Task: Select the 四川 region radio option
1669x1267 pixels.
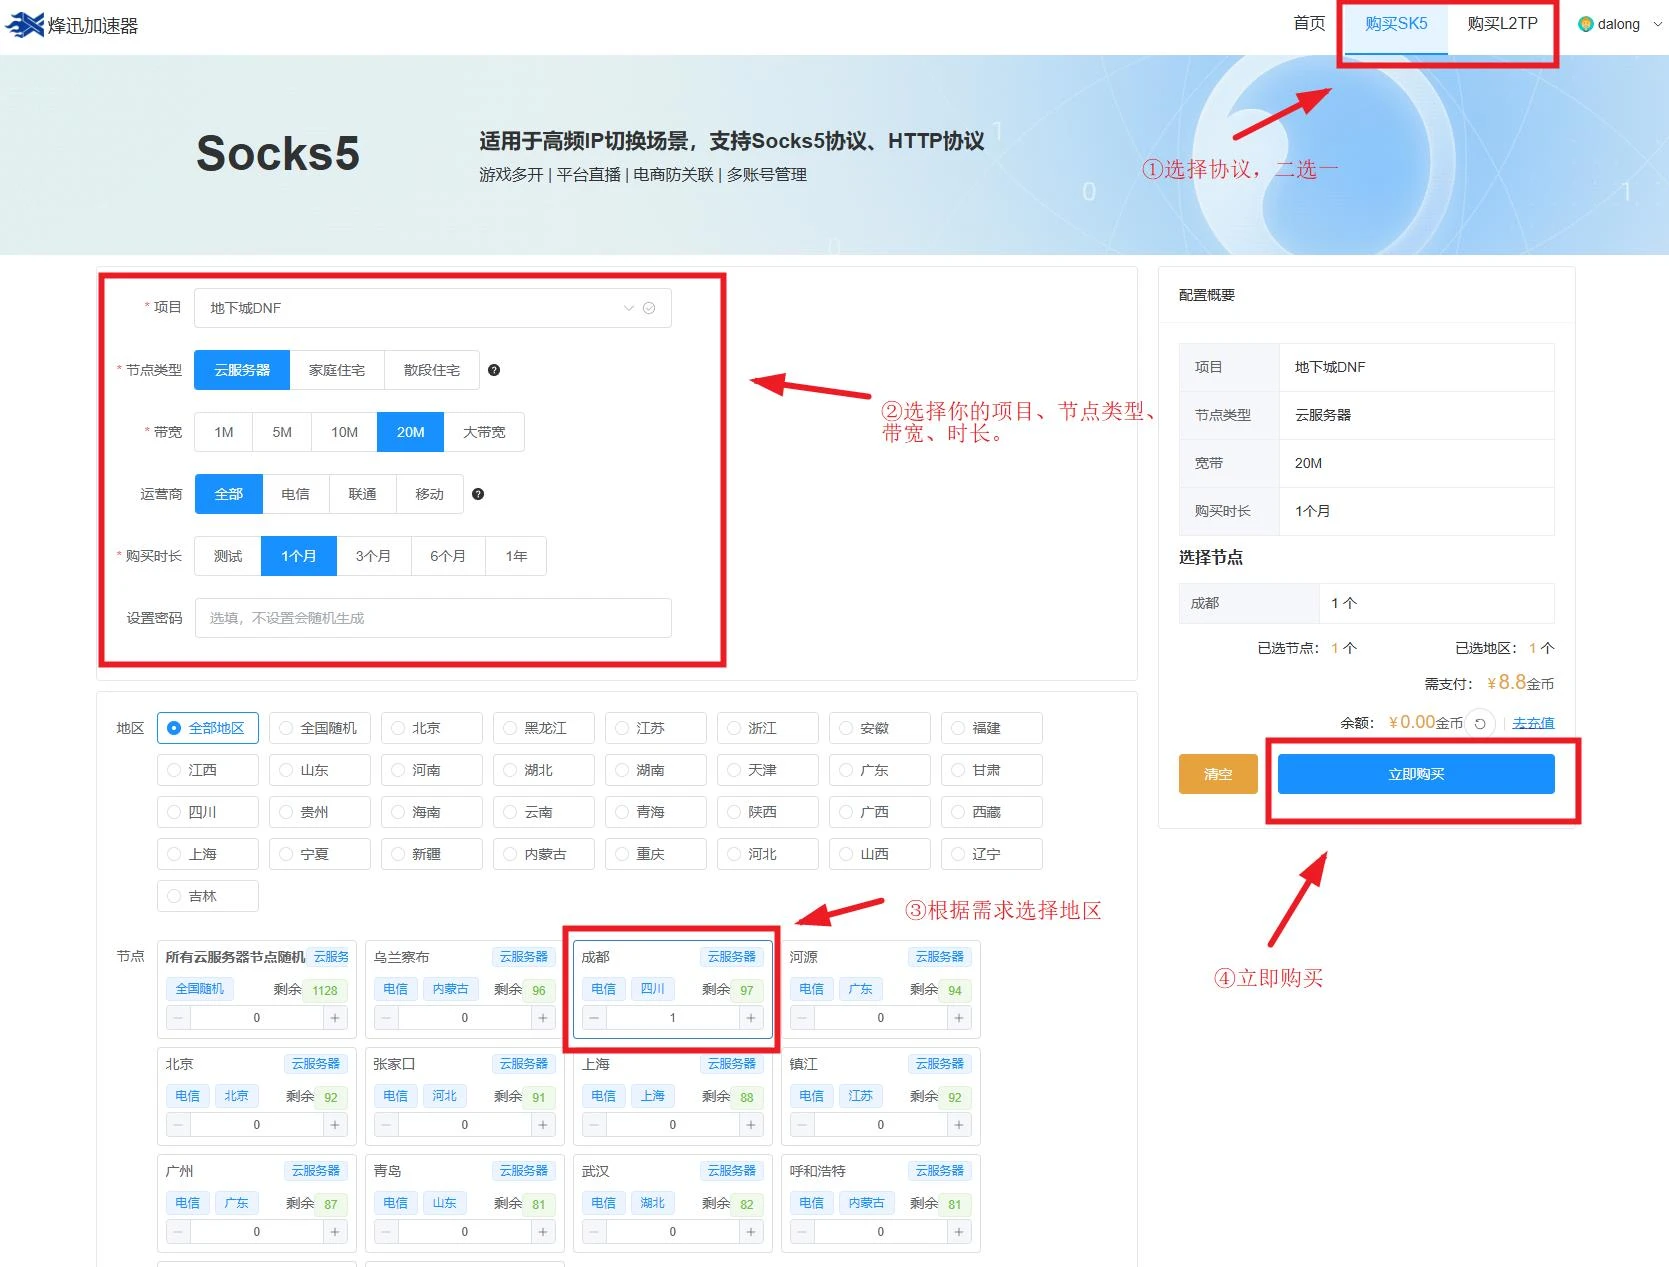Action: click(175, 812)
